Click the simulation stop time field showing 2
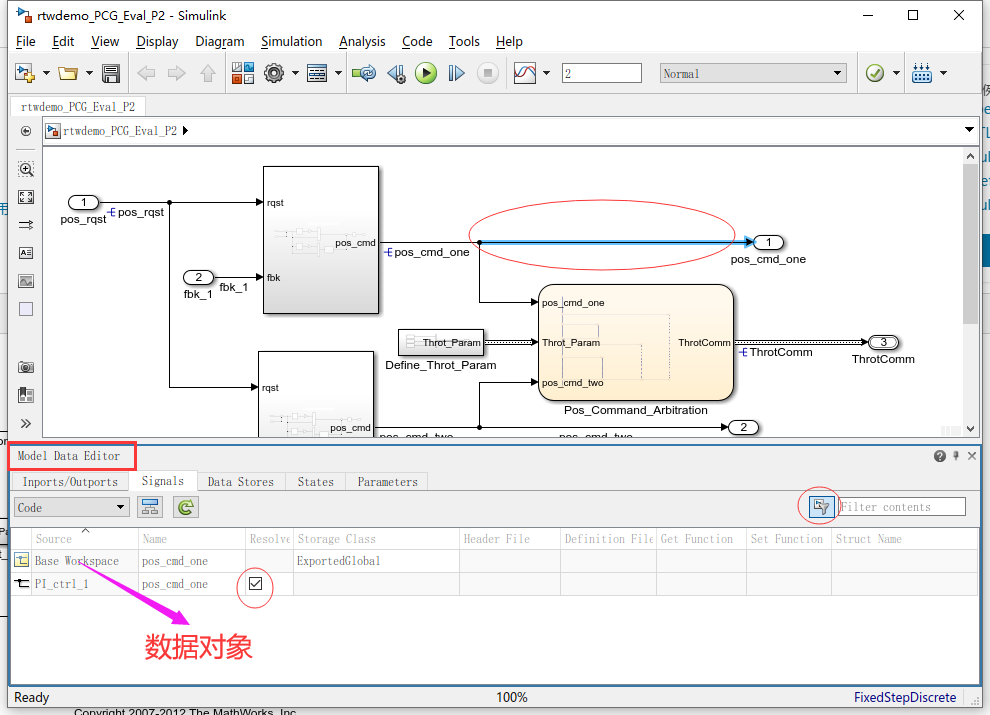This screenshot has width=990, height=715. (601, 72)
